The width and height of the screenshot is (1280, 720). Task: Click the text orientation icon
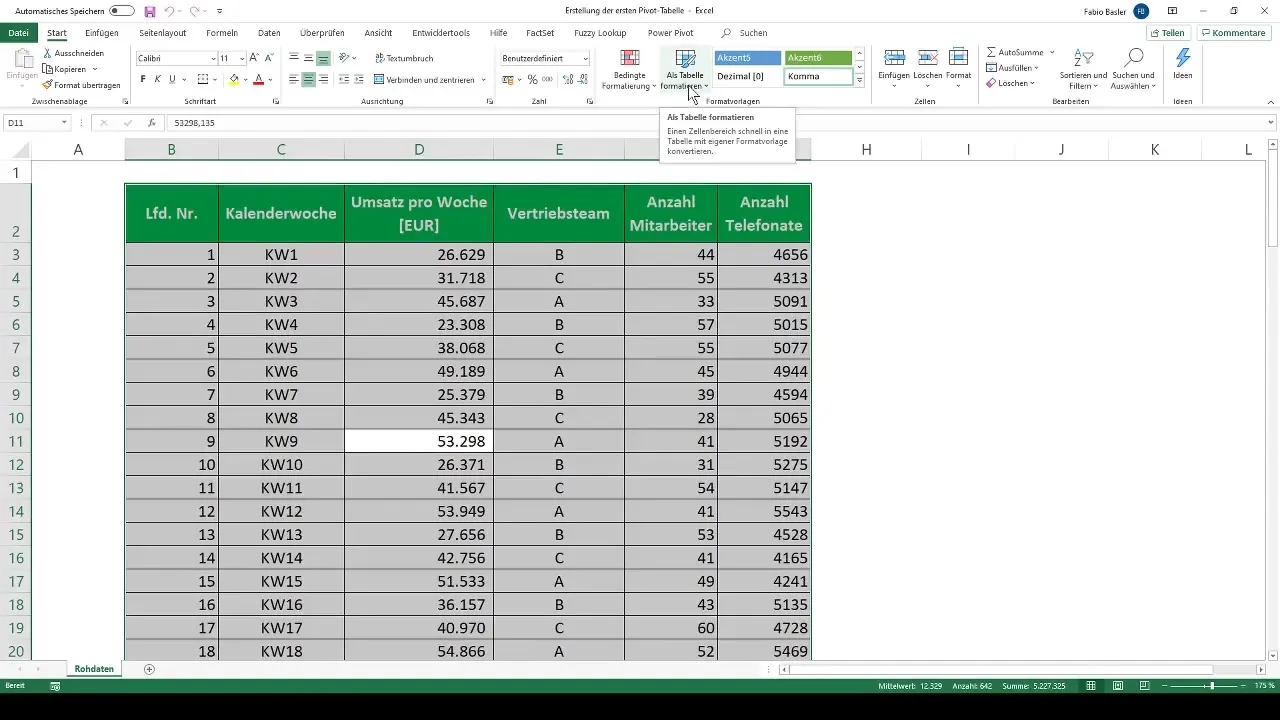pyautogui.click(x=344, y=59)
